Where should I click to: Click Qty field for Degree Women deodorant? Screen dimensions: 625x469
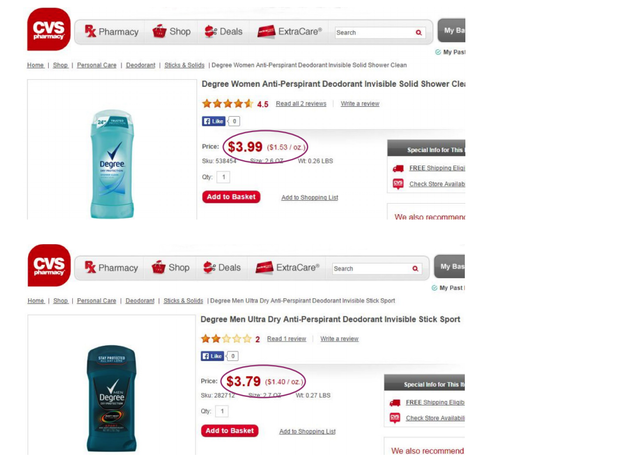point(223,177)
